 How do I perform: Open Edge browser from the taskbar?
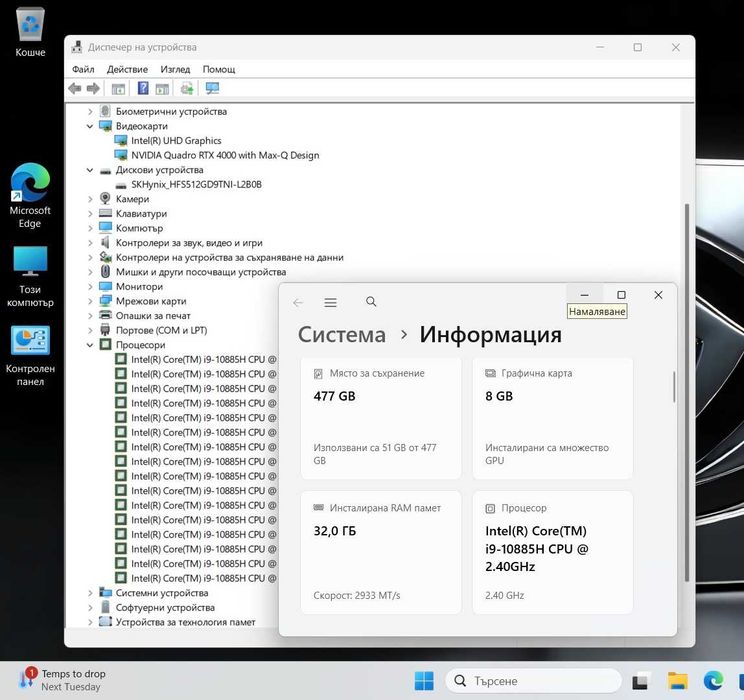(x=713, y=681)
